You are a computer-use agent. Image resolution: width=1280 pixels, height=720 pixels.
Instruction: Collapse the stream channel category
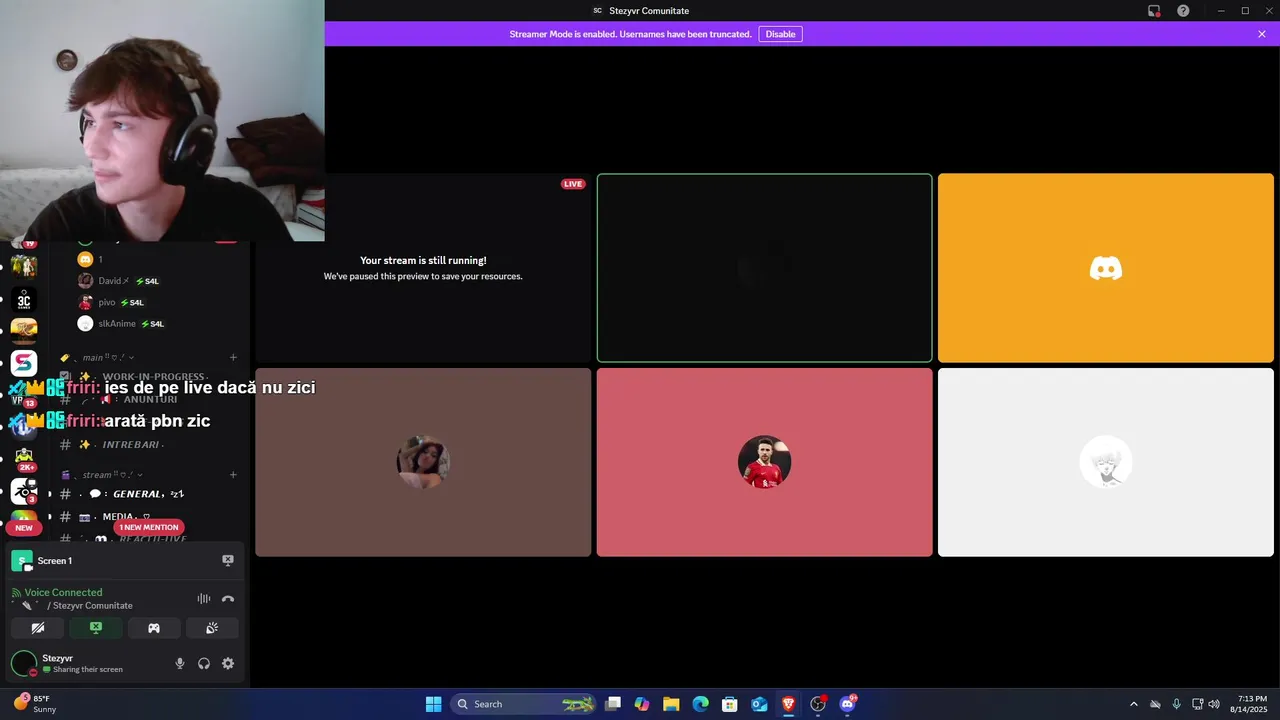(x=101, y=475)
